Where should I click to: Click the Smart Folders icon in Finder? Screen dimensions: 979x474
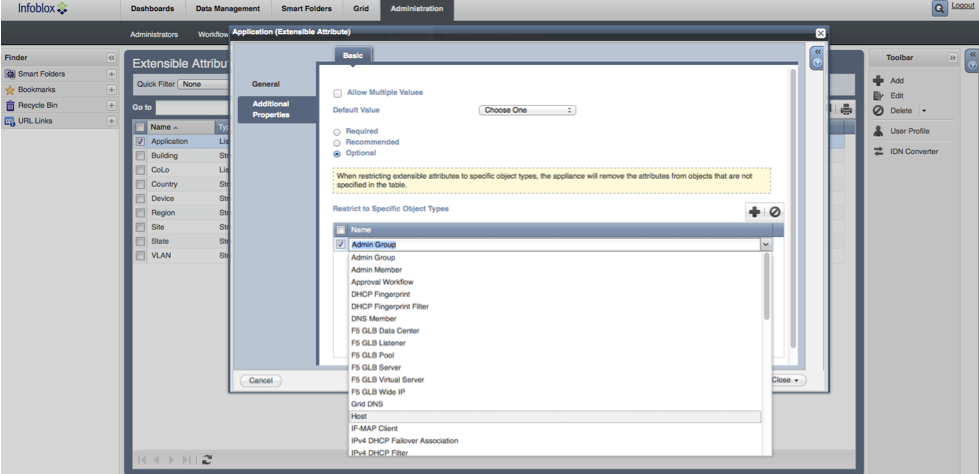click(10, 74)
